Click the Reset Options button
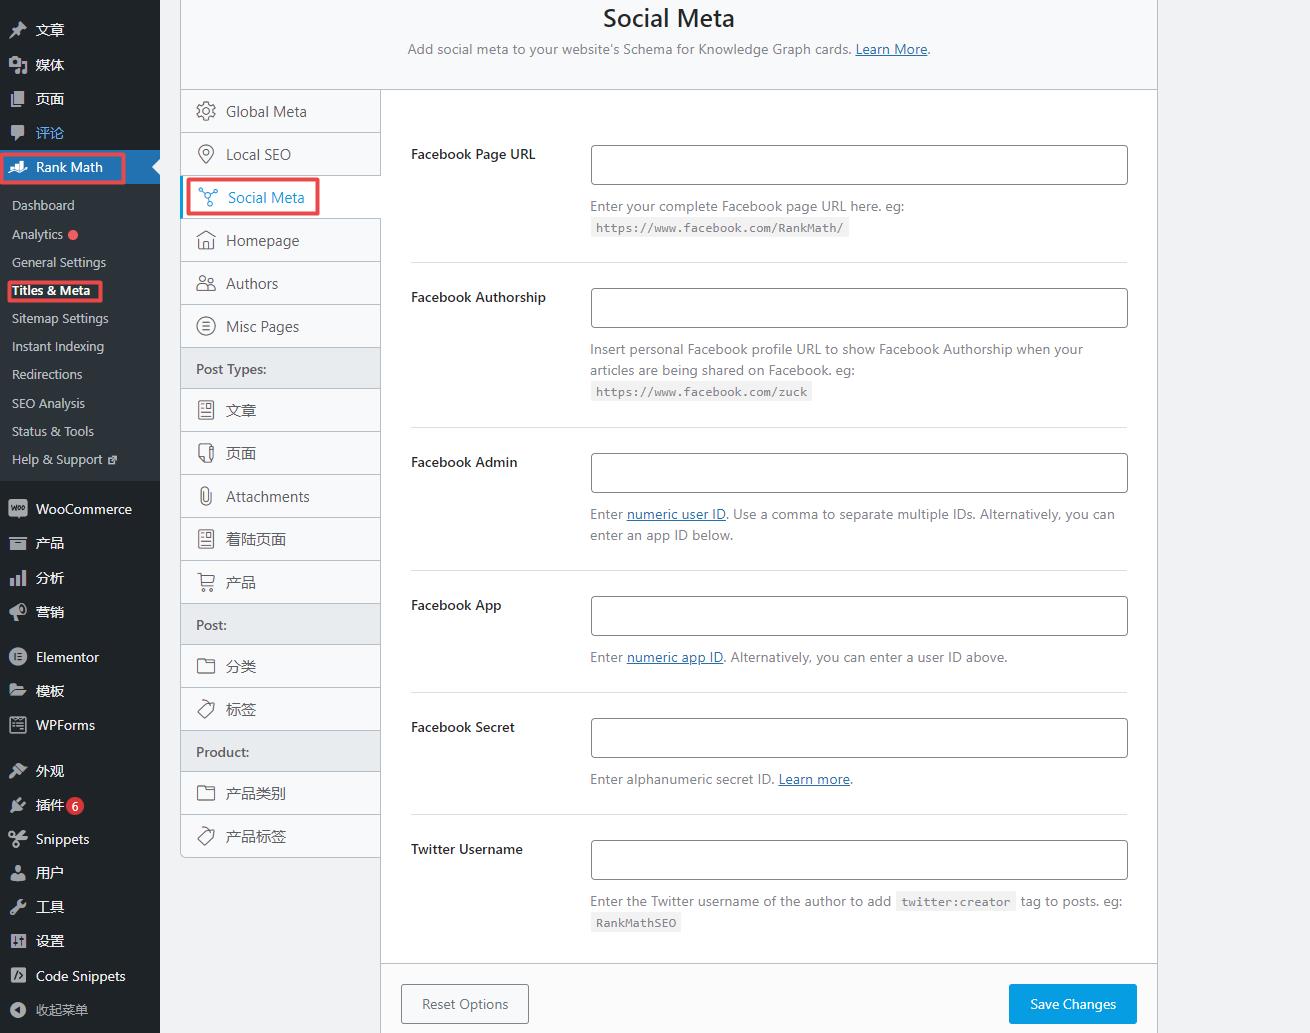1310x1033 pixels. tap(465, 1004)
